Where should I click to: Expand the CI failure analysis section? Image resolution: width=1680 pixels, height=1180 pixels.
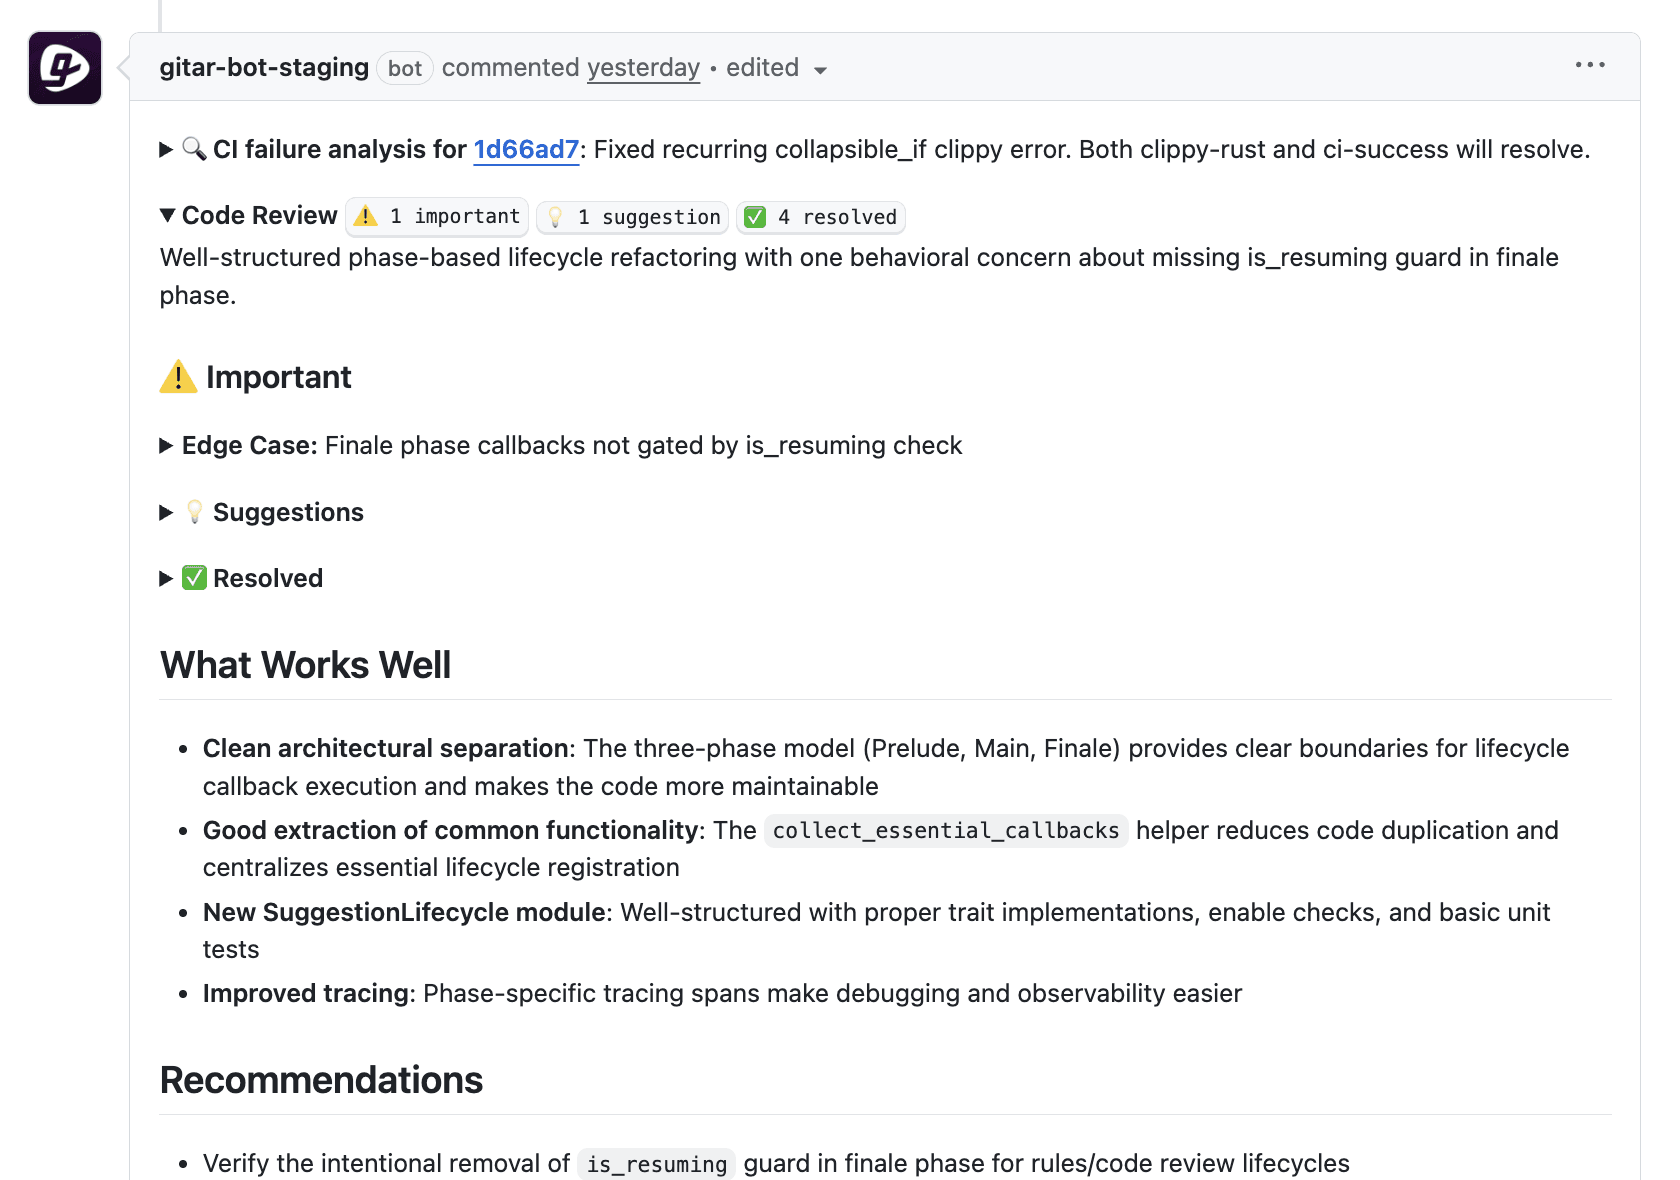166,149
